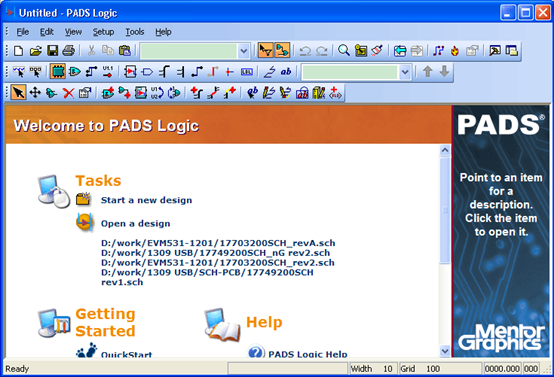This screenshot has width=554, height=377.
Task: Click the Copy toolbar icon
Action: click(108, 51)
